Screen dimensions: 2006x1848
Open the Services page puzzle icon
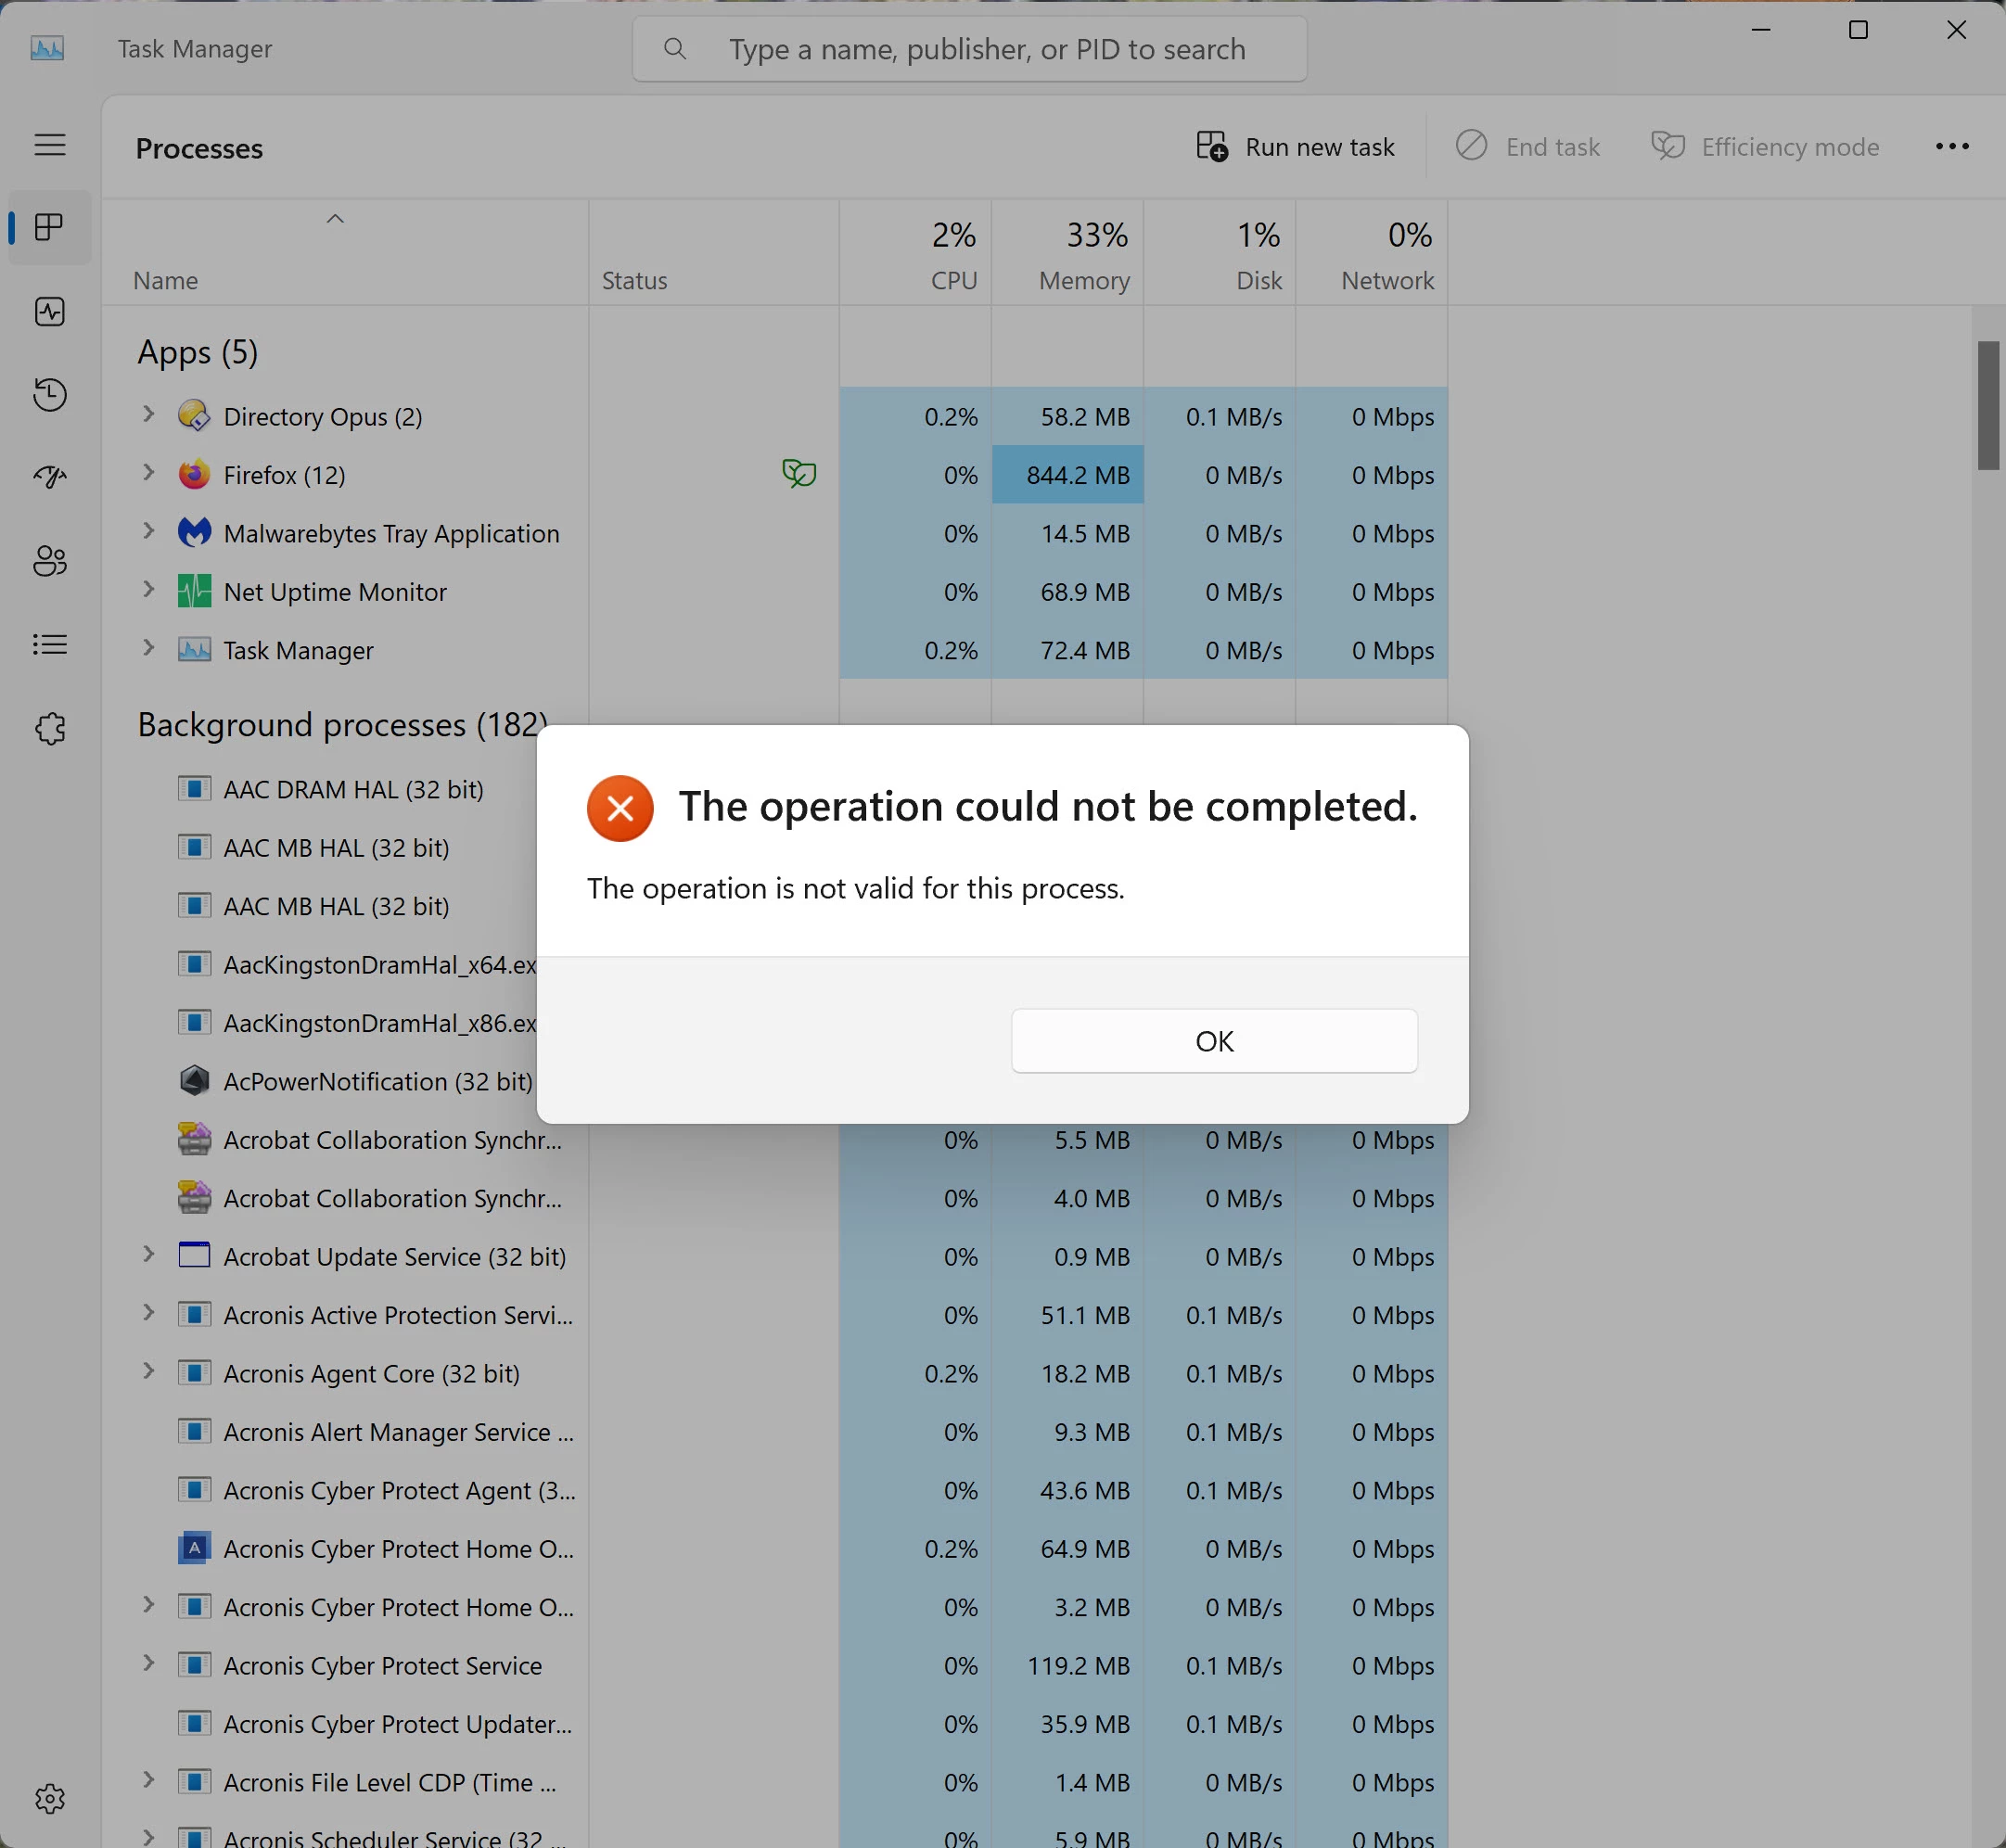click(50, 729)
